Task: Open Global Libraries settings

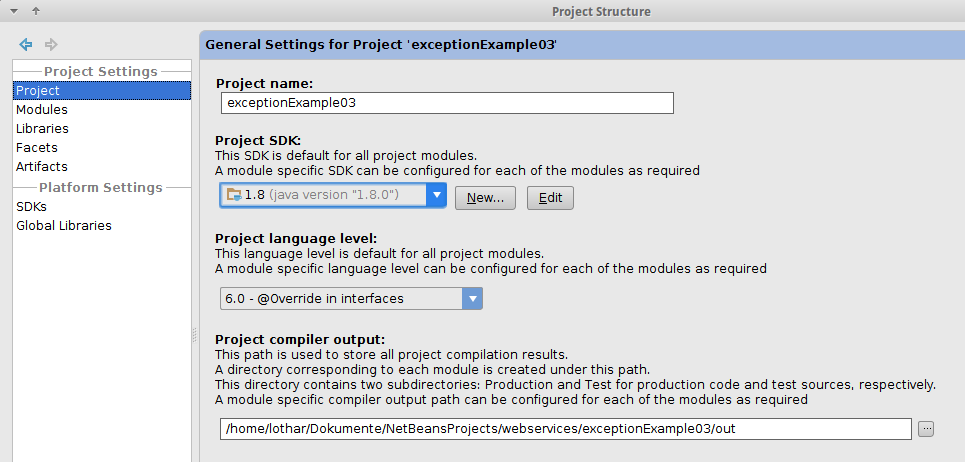Action: click(x=64, y=226)
